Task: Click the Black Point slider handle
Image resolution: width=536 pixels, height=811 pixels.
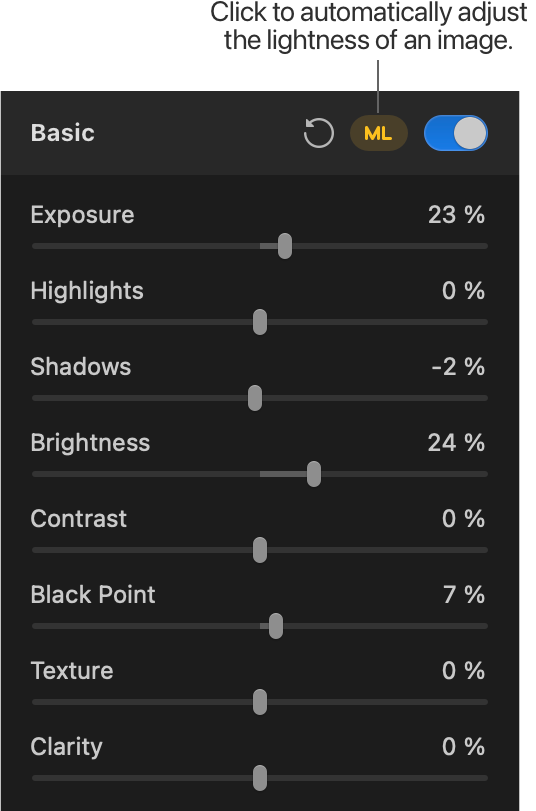Action: coord(276,626)
